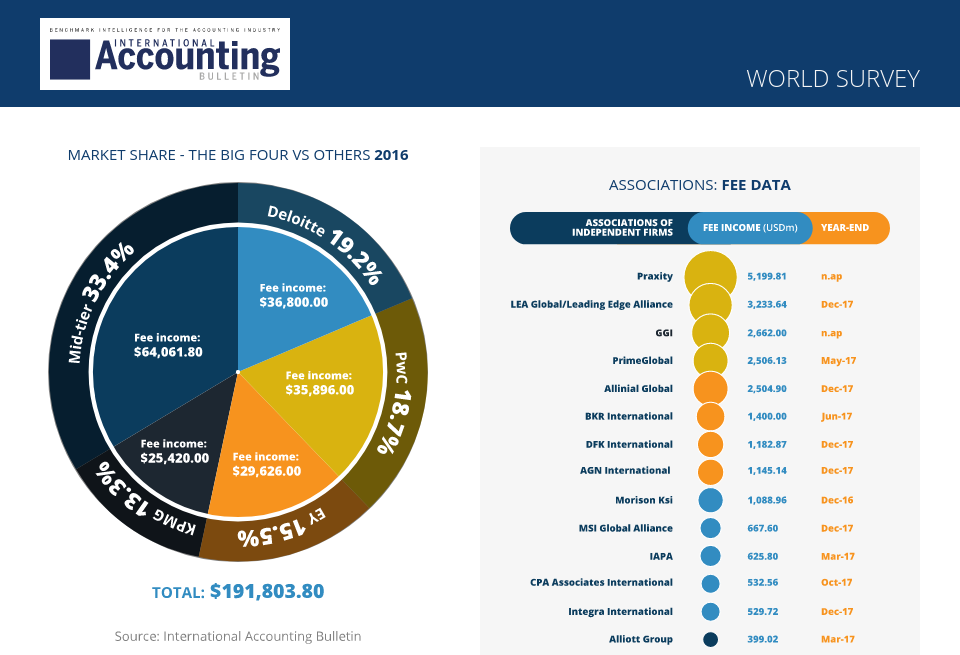Select the Fee Income (USDm) header tab
Screen dimensions: 960x655
pos(749,227)
